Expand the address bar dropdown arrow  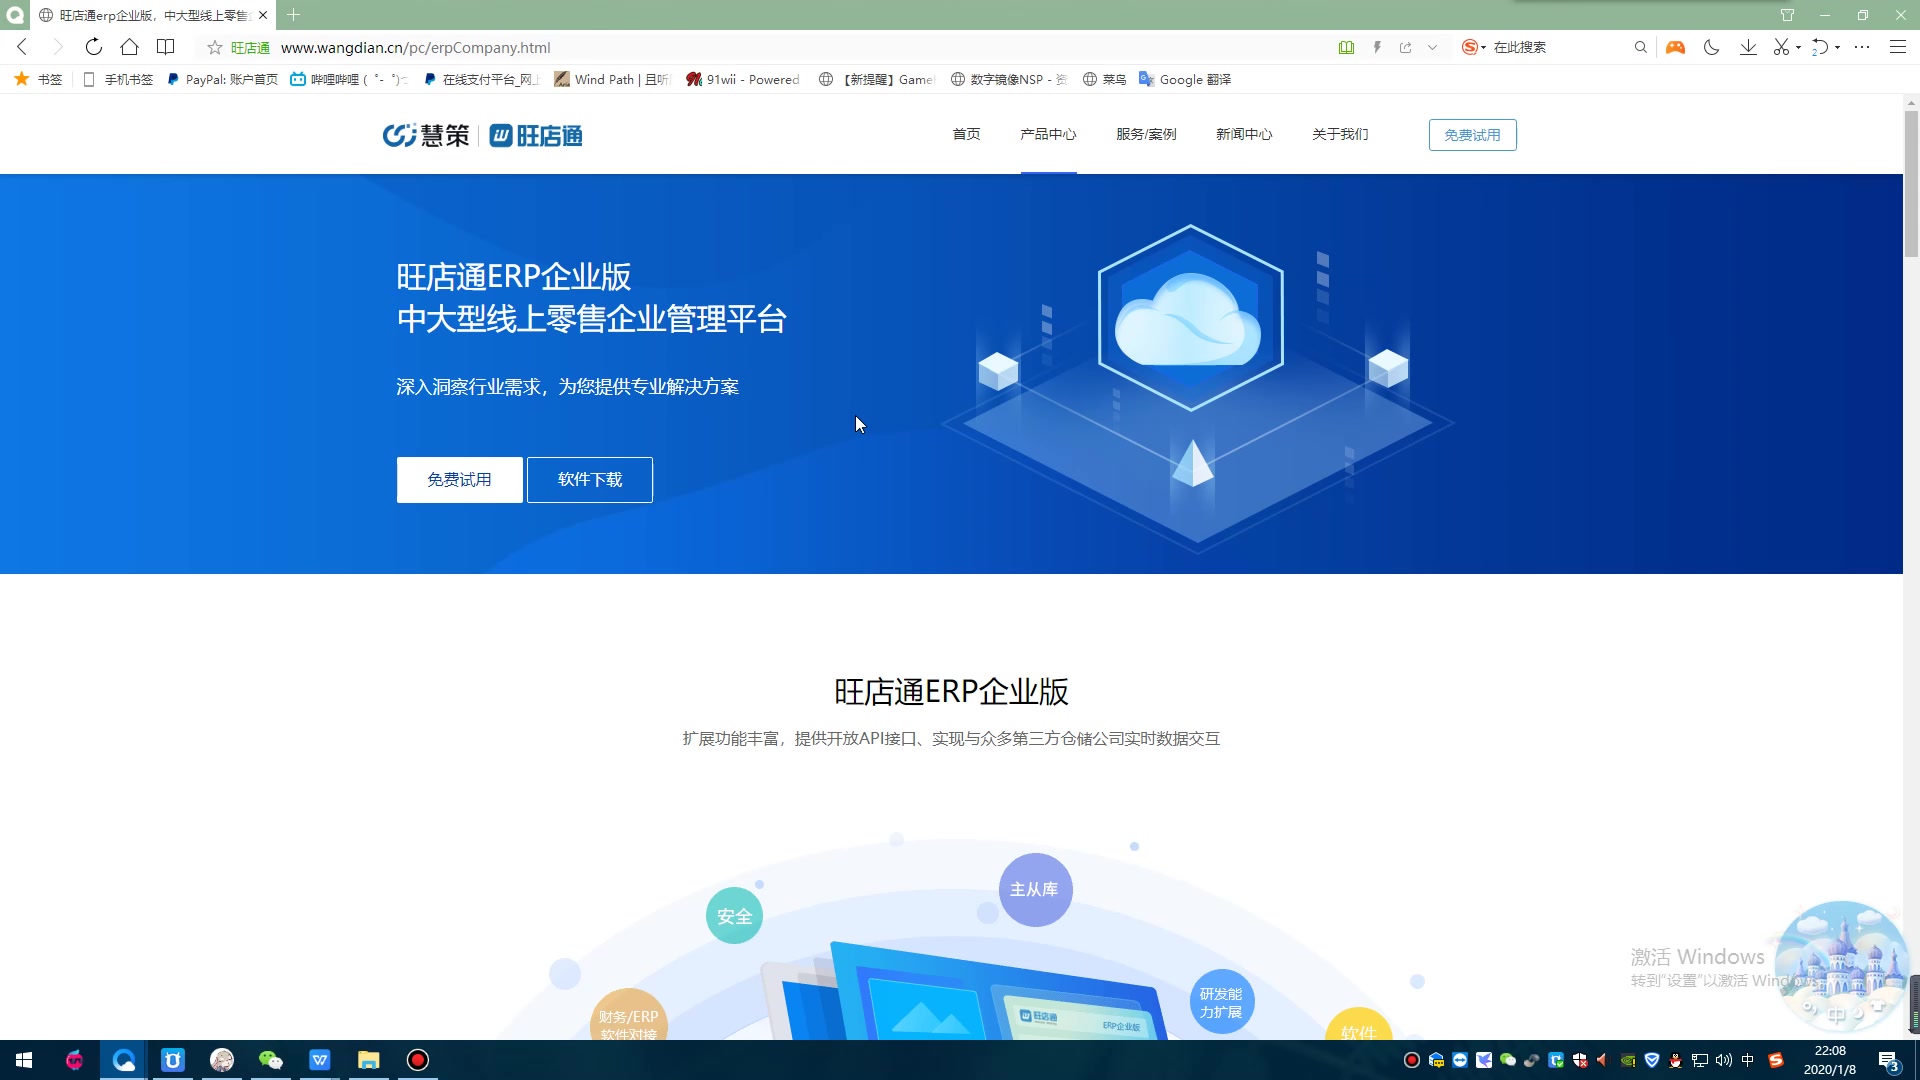(x=1432, y=47)
